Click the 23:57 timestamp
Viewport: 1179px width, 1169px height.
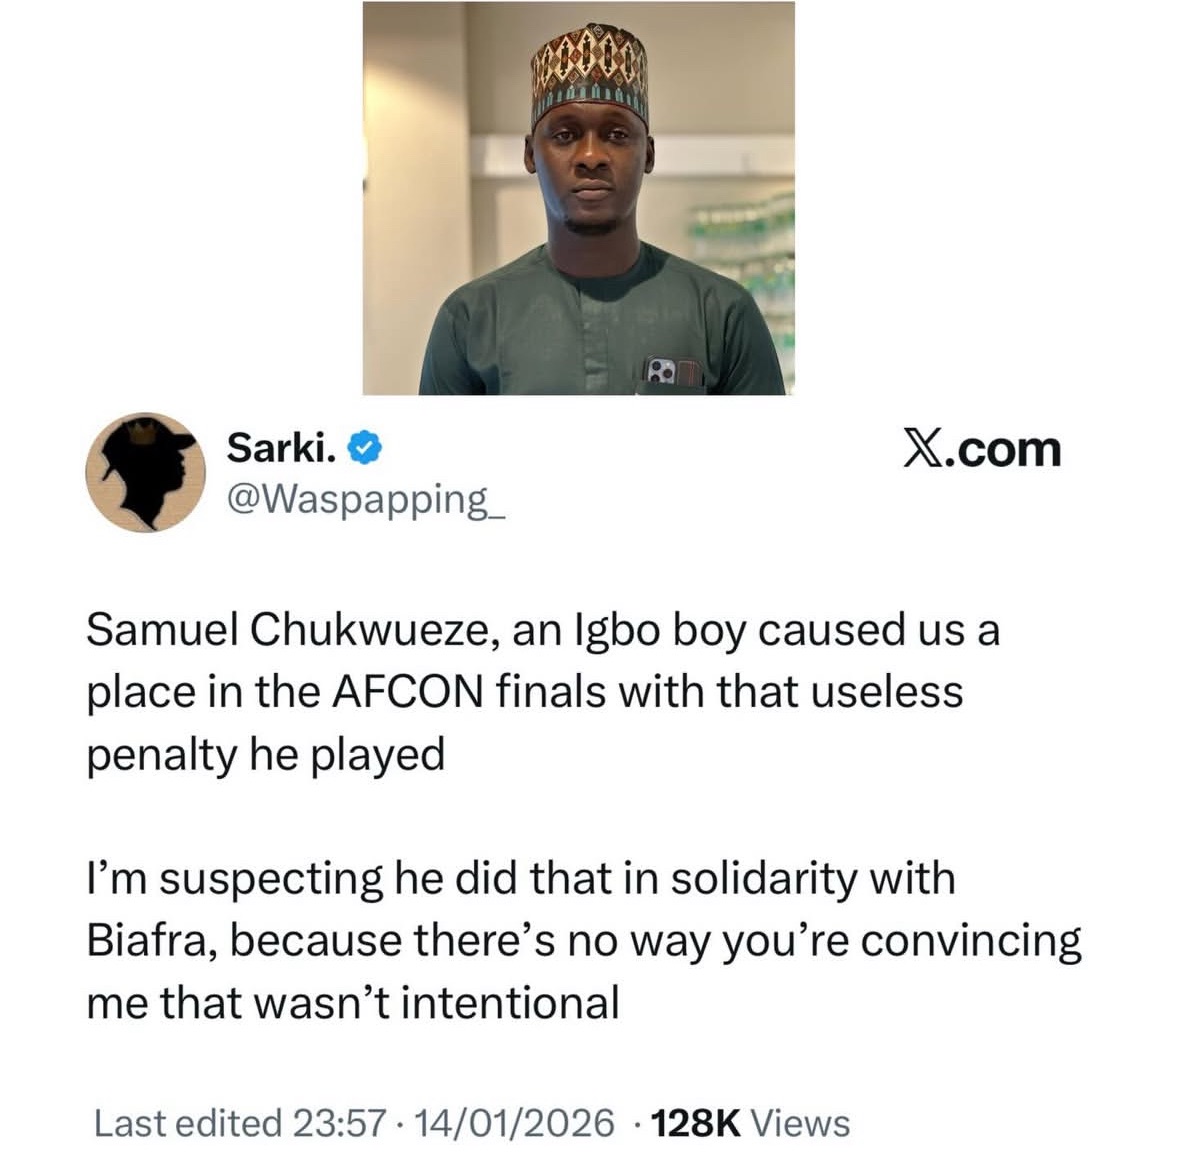pyautogui.click(x=340, y=1123)
